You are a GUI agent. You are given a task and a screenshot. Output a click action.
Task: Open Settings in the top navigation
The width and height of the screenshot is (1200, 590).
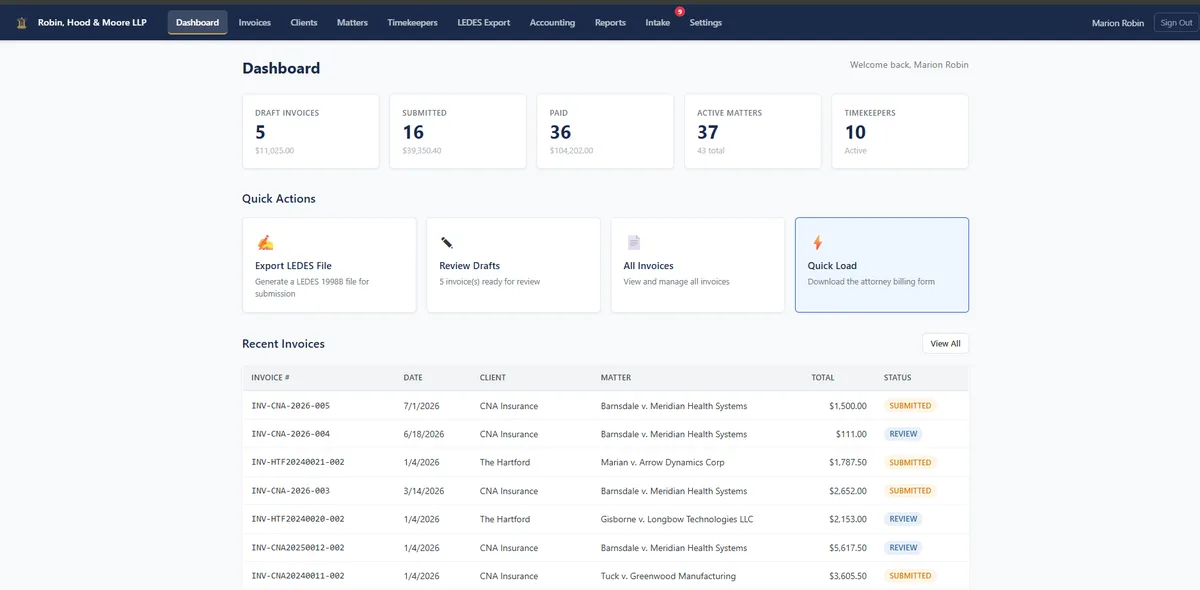pyautogui.click(x=705, y=22)
